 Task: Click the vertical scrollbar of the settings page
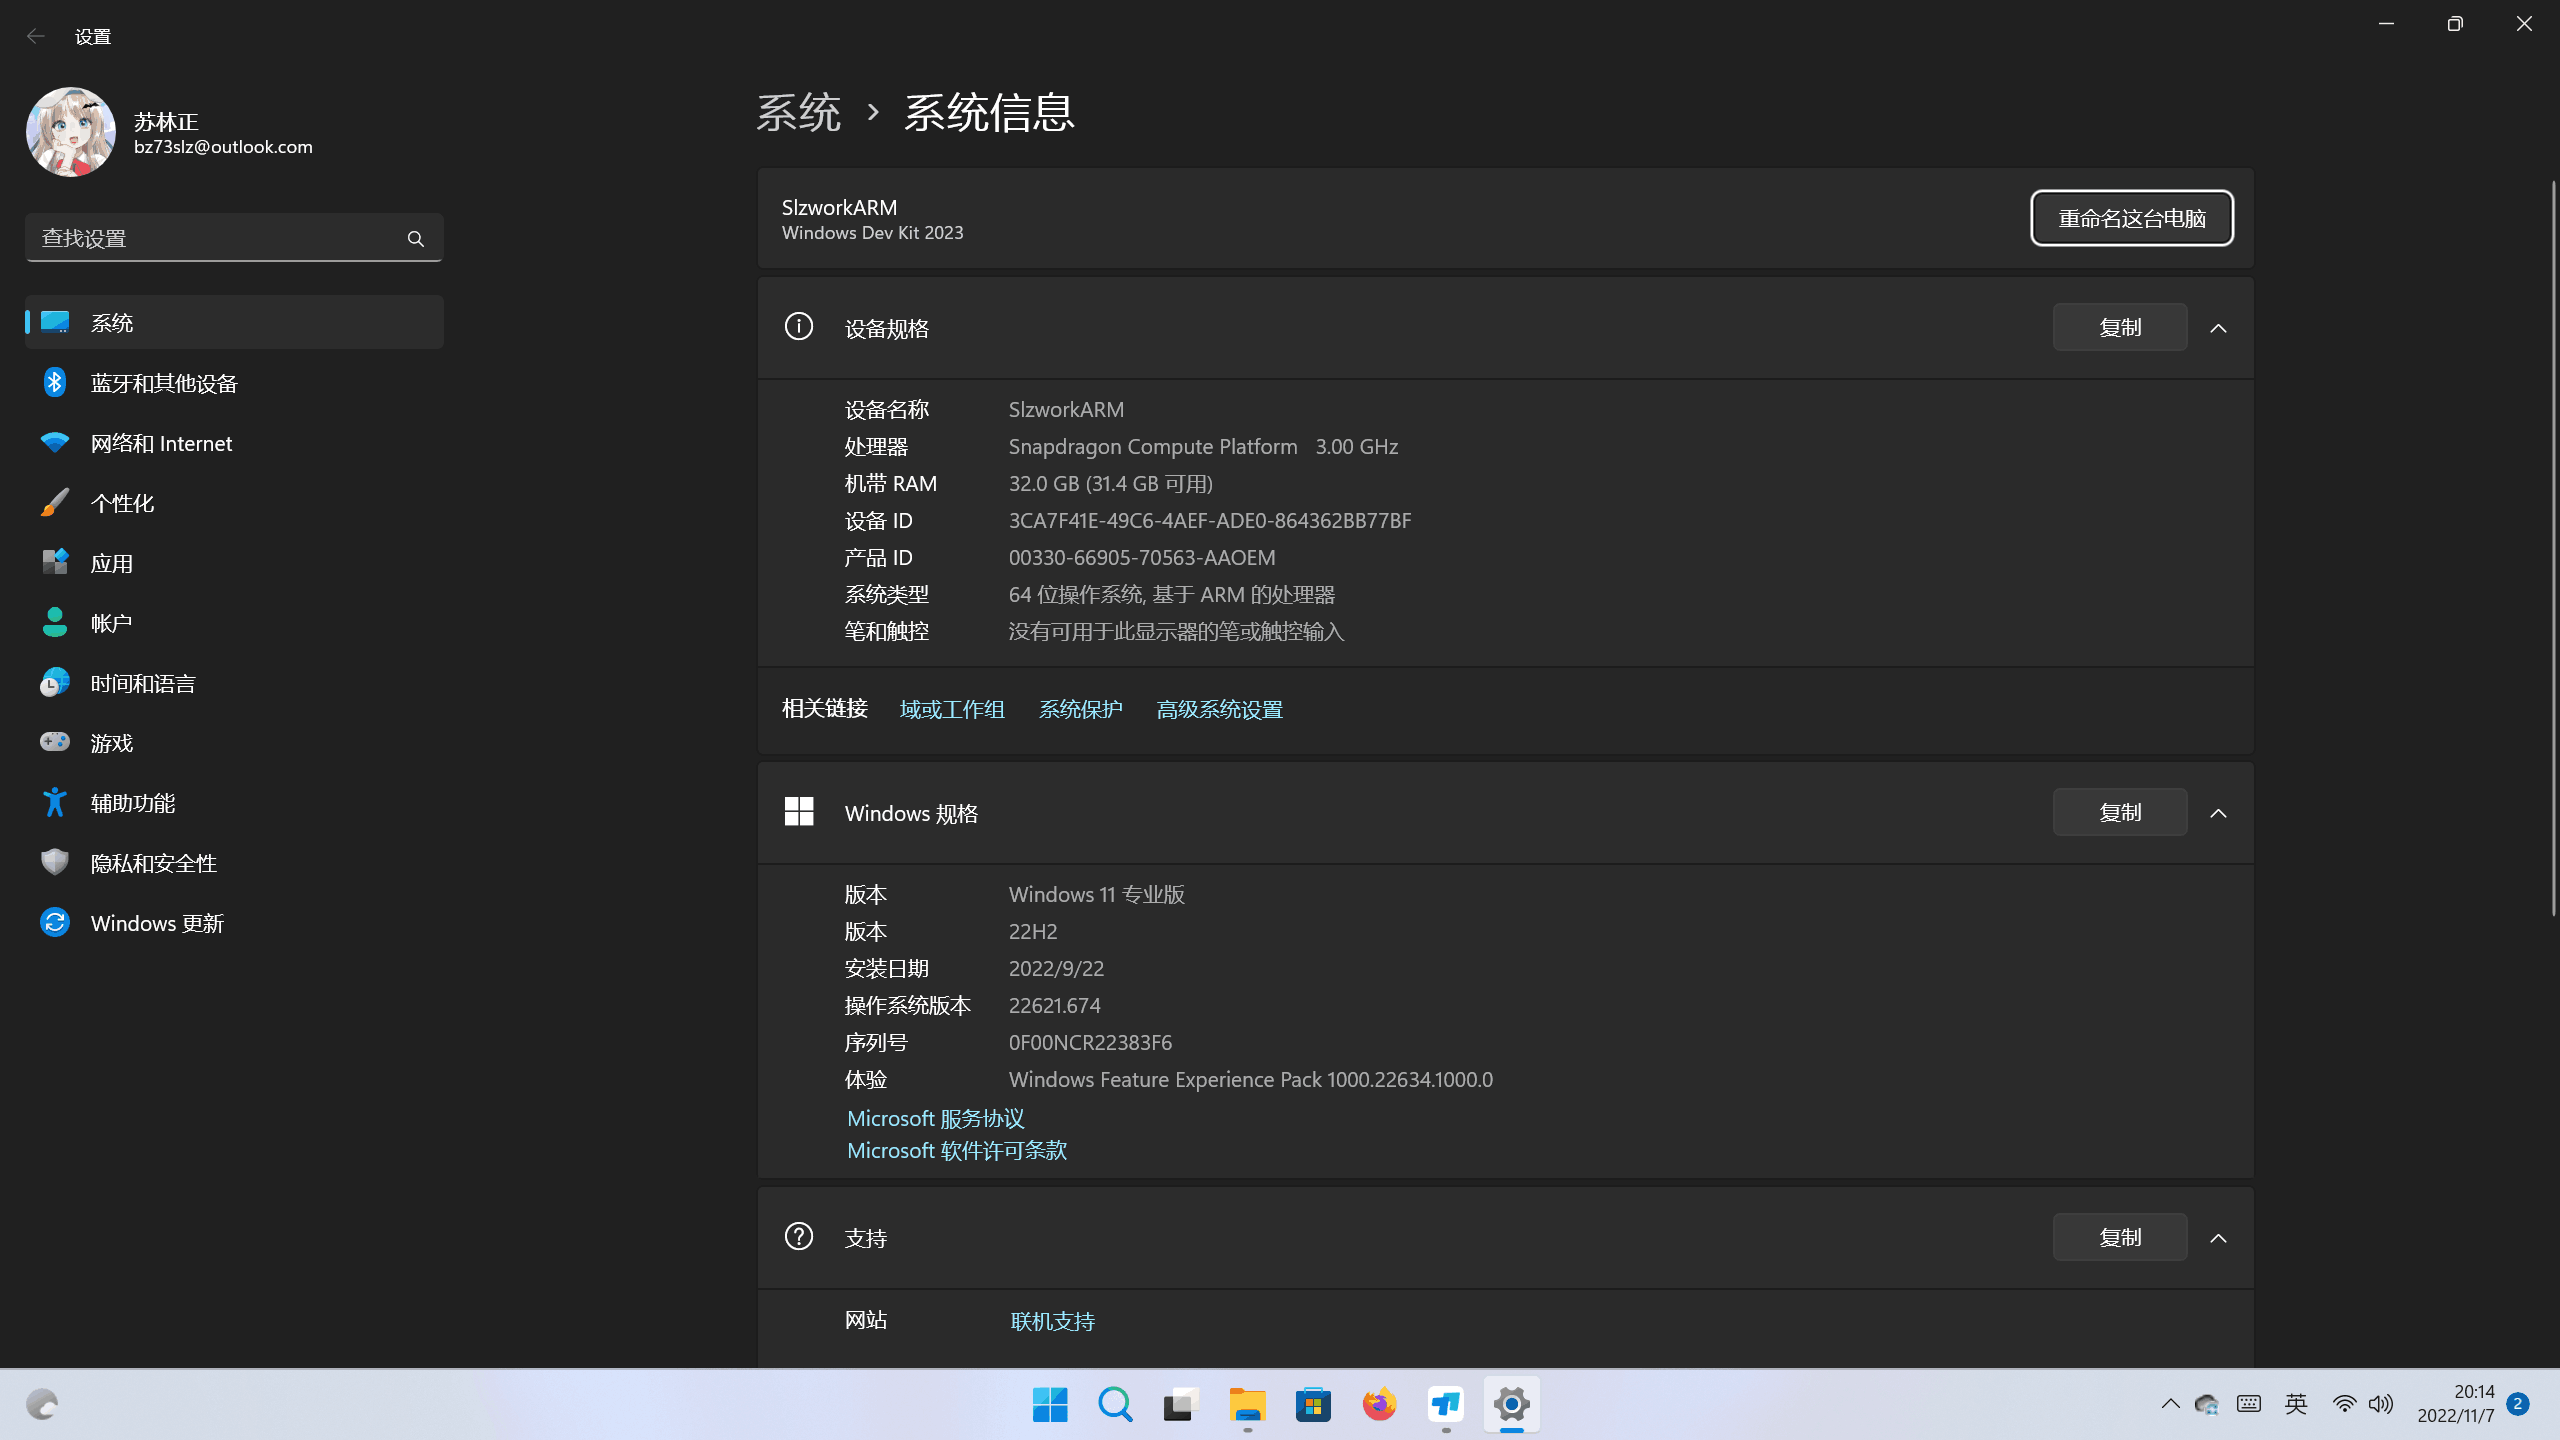[2553, 548]
